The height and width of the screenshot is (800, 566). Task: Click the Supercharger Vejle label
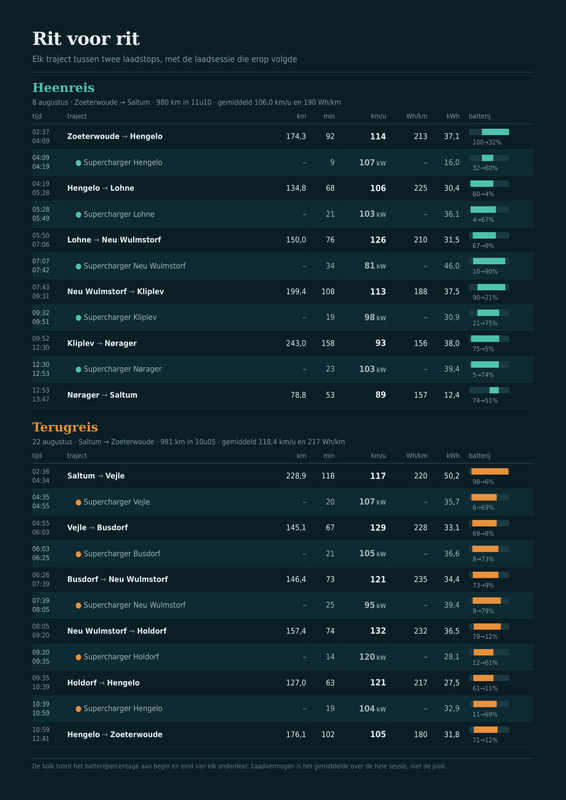click(117, 502)
